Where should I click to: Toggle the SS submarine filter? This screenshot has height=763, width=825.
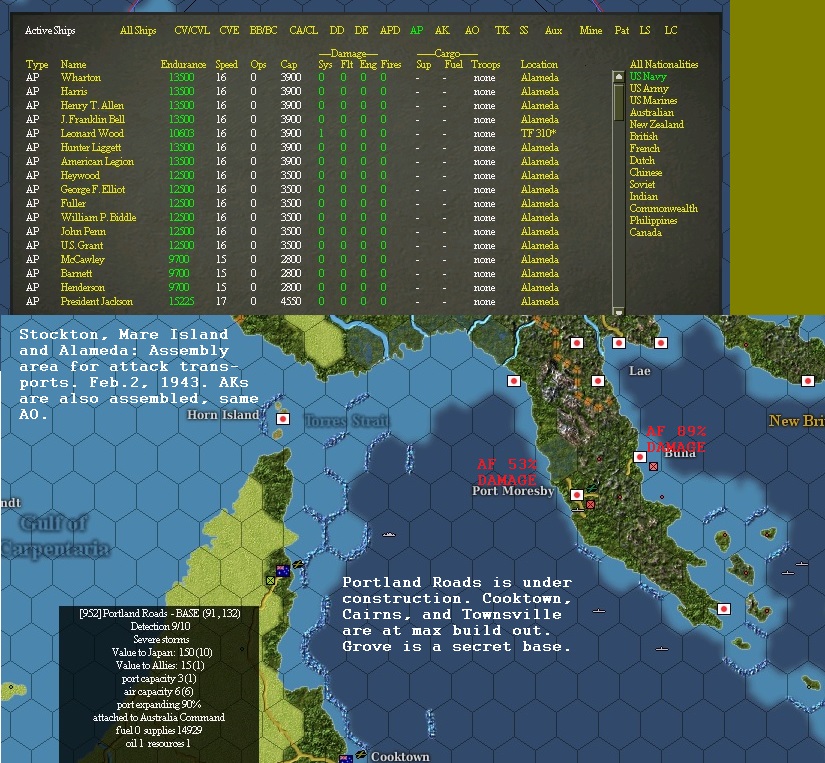click(x=523, y=30)
